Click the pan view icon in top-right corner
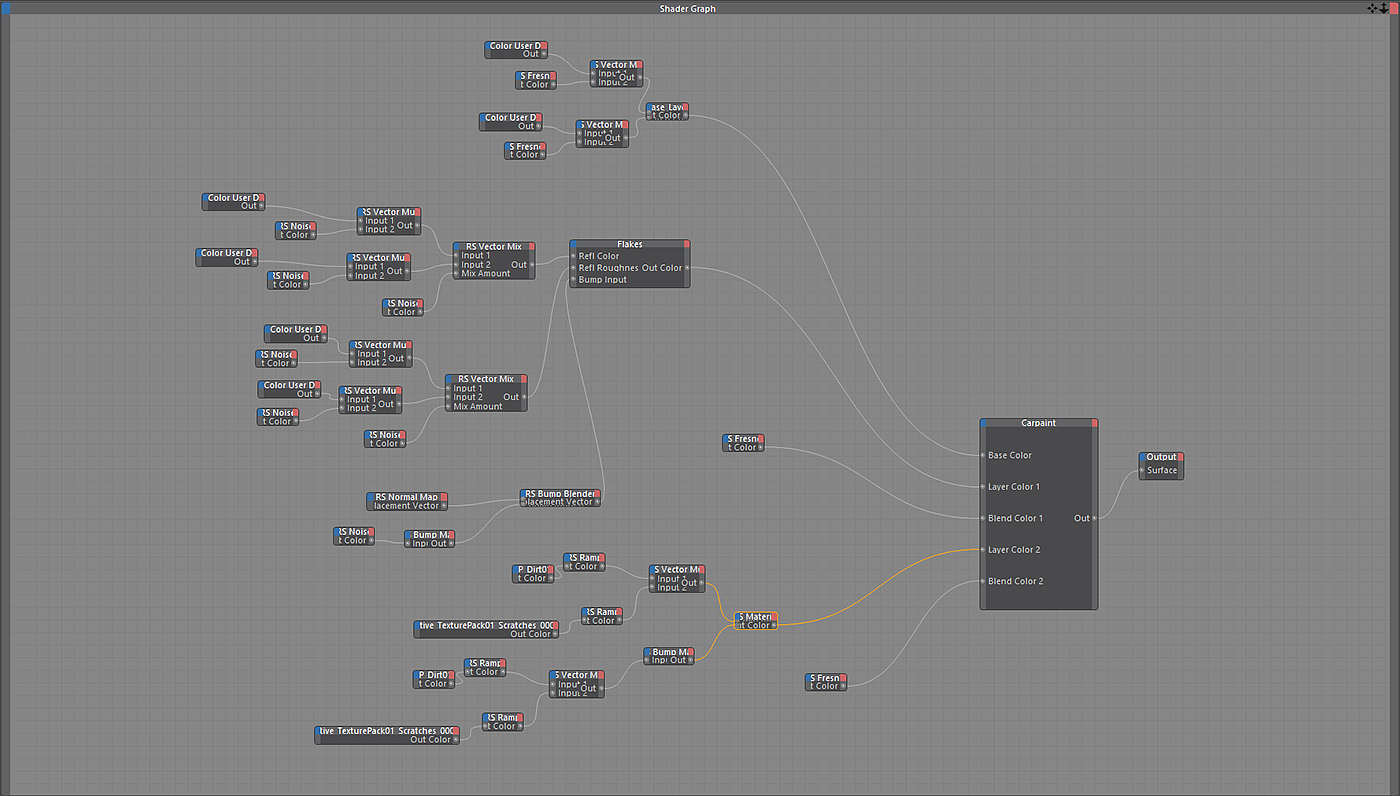The height and width of the screenshot is (796, 1400). [1372, 8]
